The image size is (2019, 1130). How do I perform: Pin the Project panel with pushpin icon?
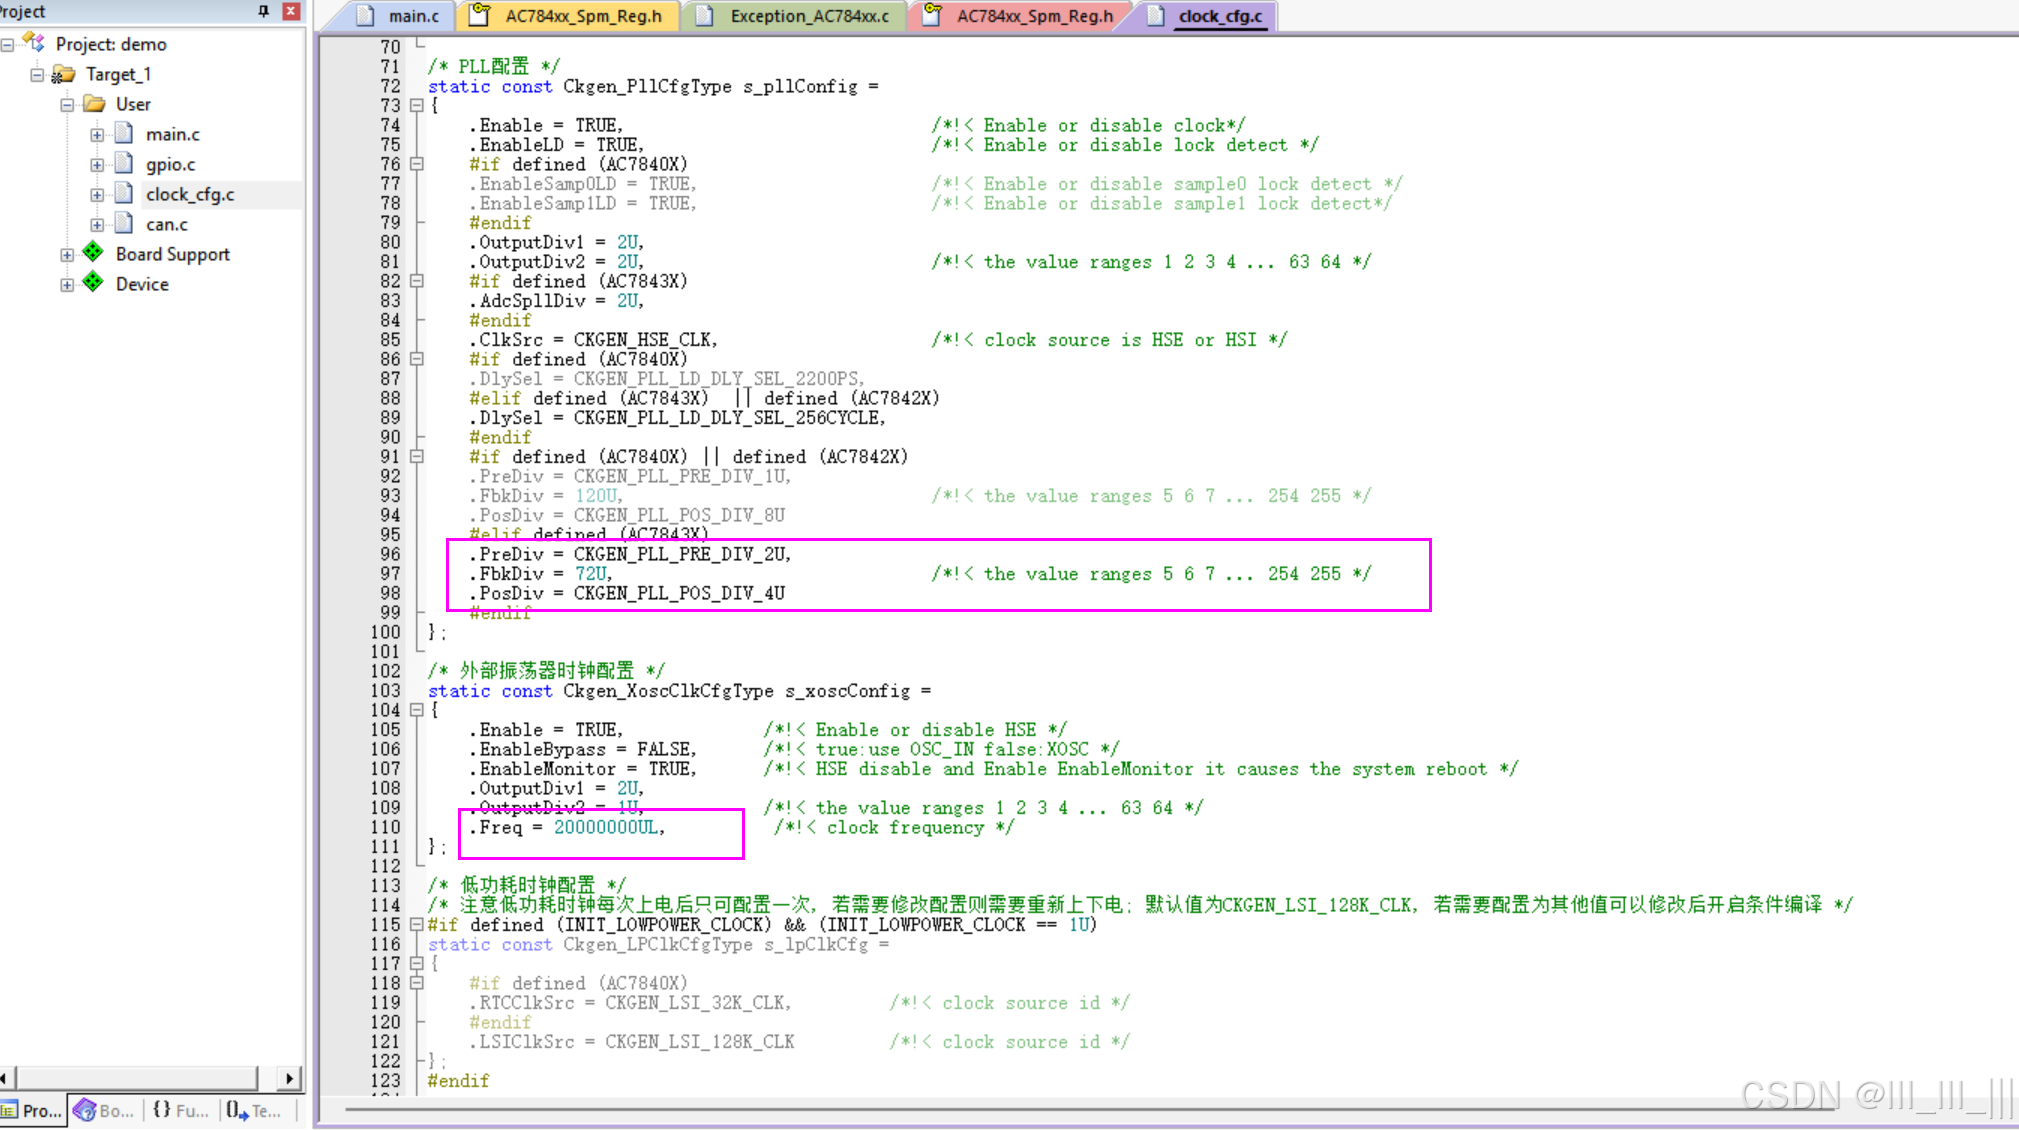pyautogui.click(x=264, y=11)
